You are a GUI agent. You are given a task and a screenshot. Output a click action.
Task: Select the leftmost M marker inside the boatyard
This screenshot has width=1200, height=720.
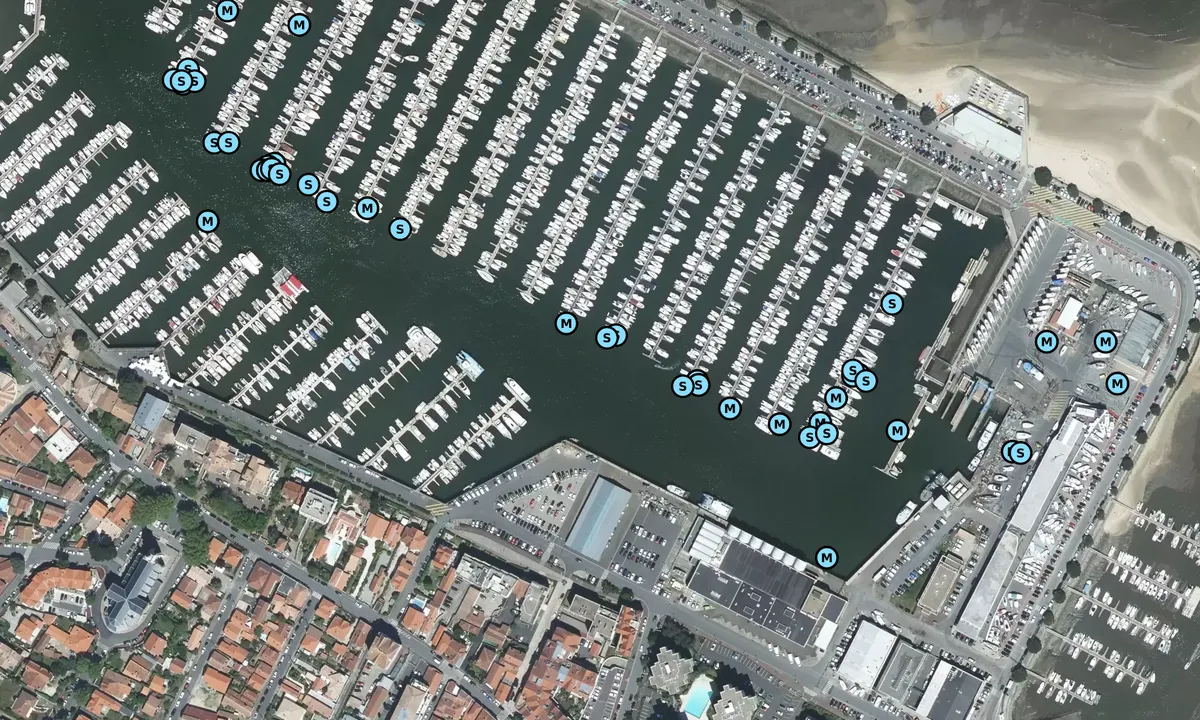click(1046, 342)
